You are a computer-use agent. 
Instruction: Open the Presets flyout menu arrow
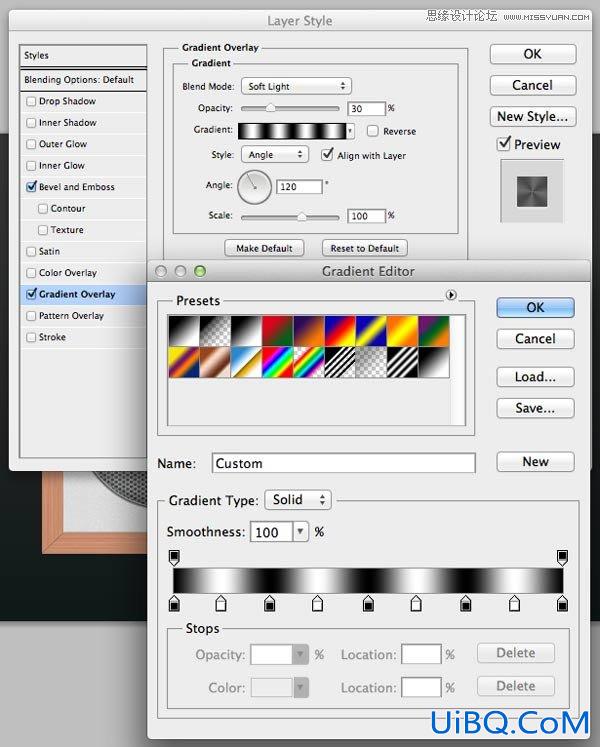tap(451, 295)
